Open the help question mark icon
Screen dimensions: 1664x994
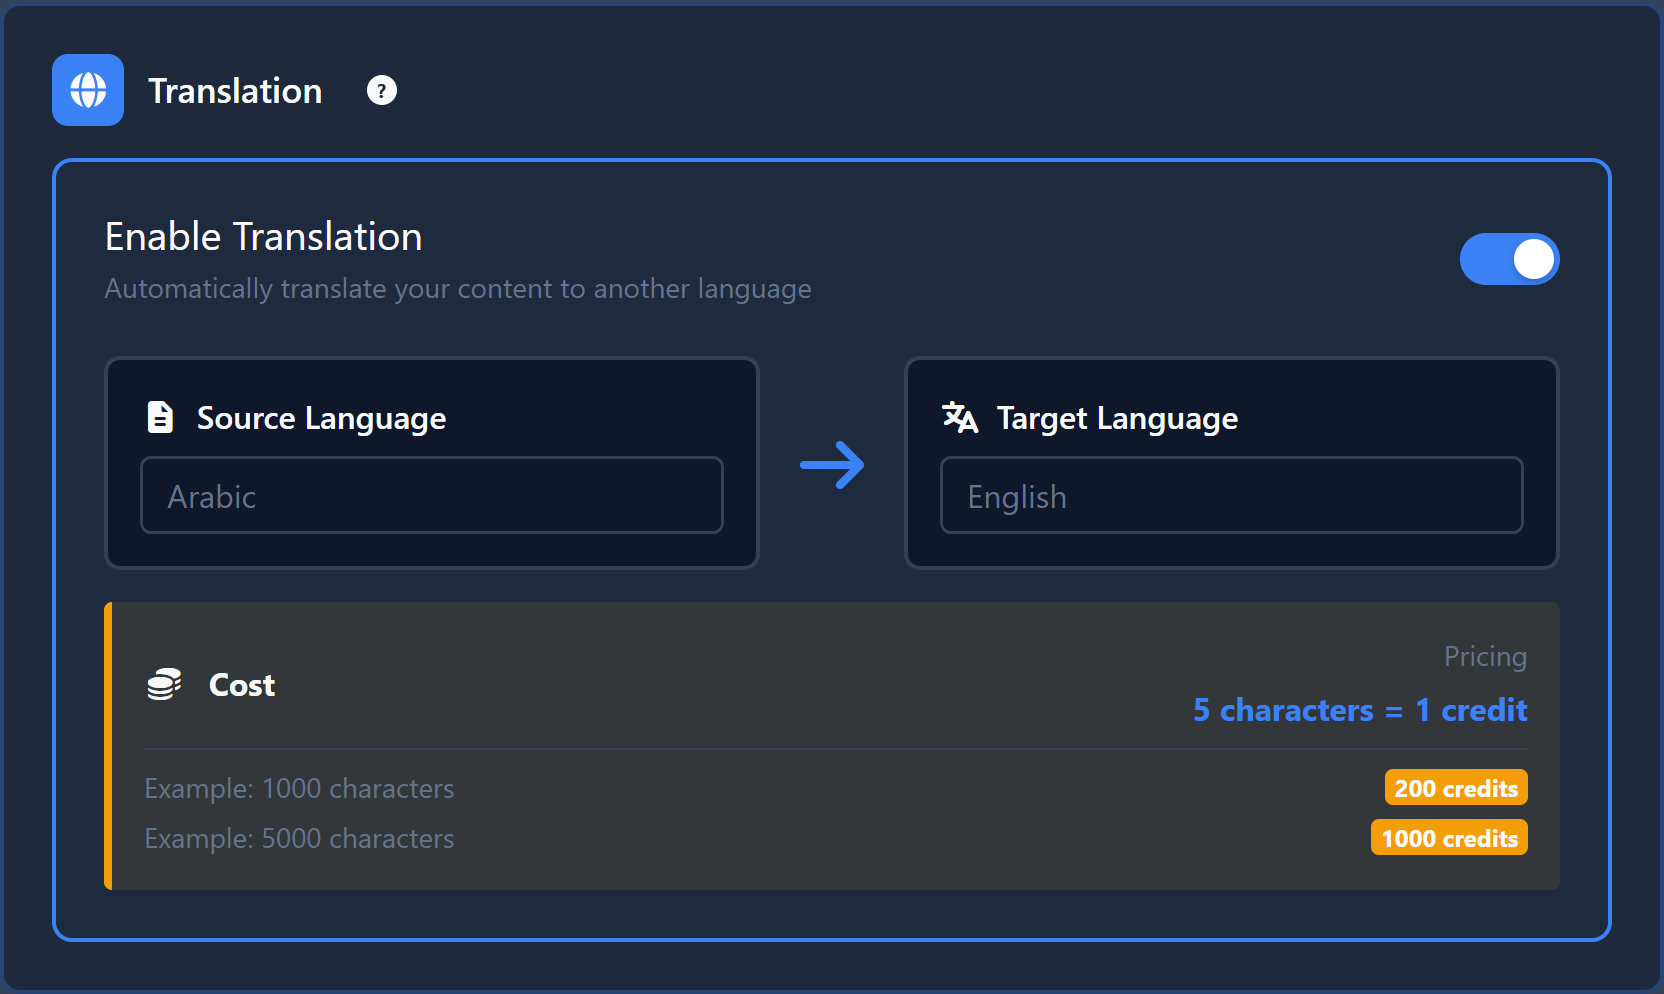[381, 91]
